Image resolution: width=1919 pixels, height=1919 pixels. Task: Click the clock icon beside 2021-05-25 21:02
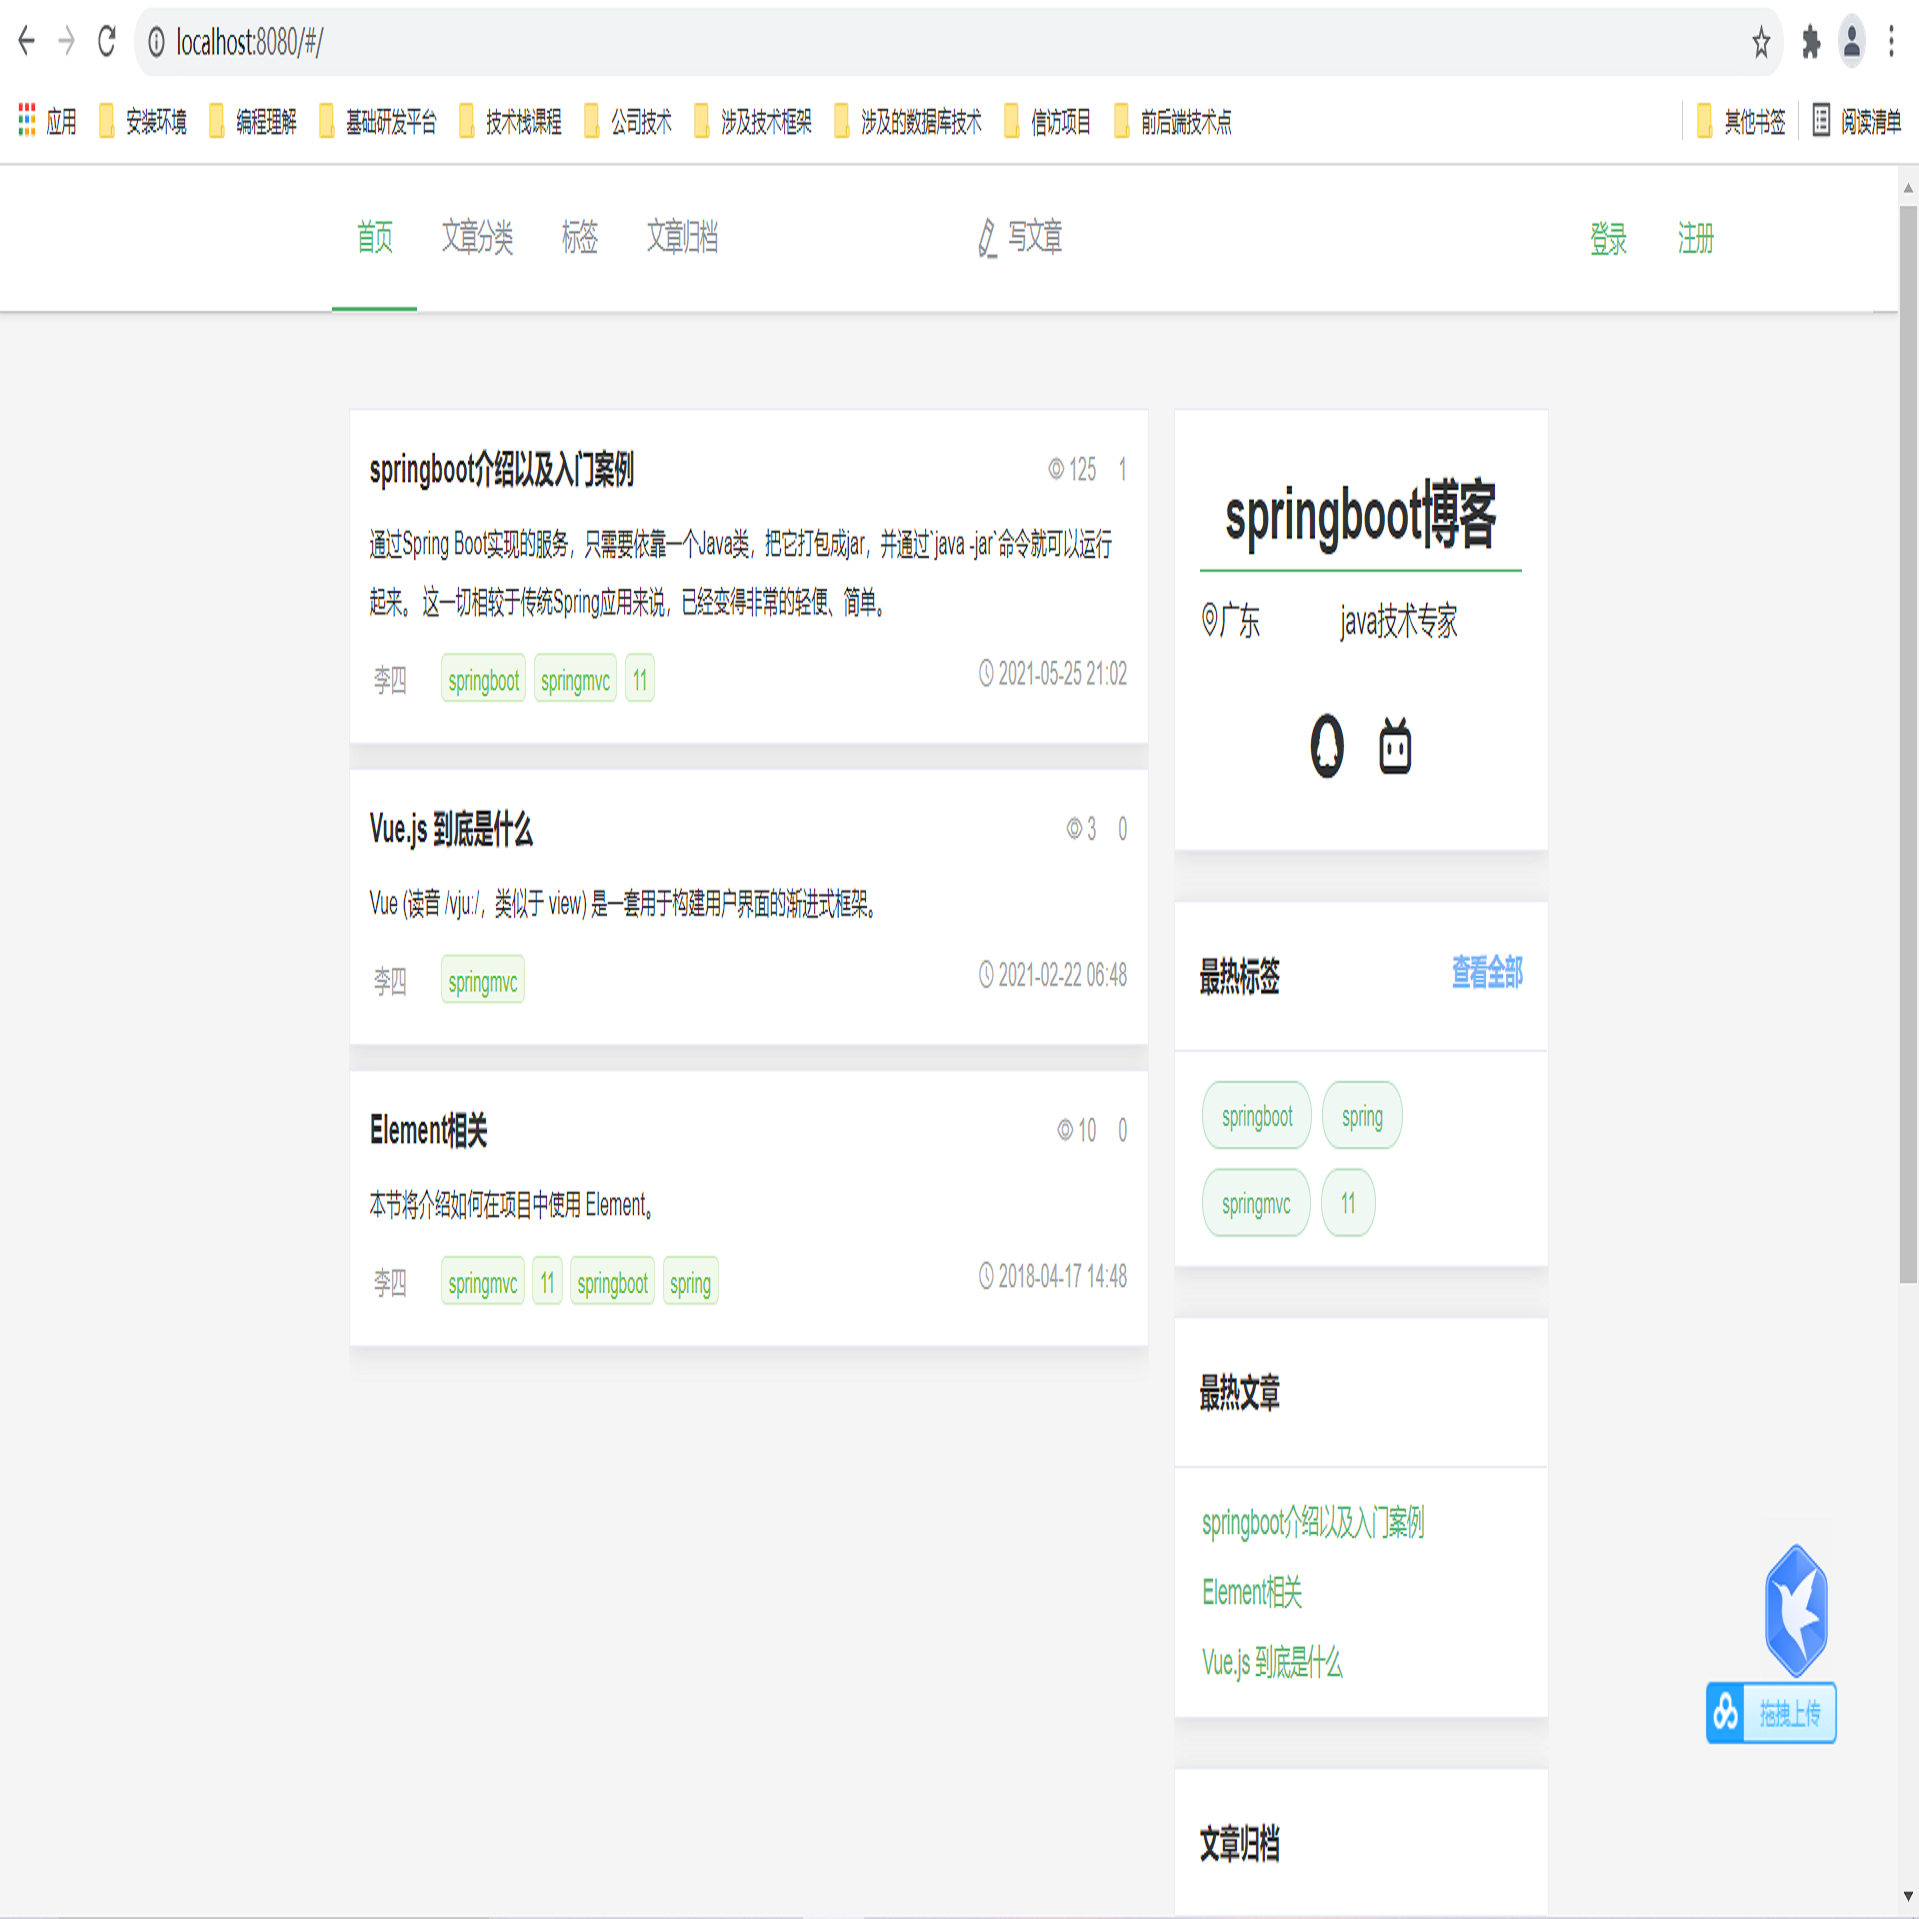[986, 674]
